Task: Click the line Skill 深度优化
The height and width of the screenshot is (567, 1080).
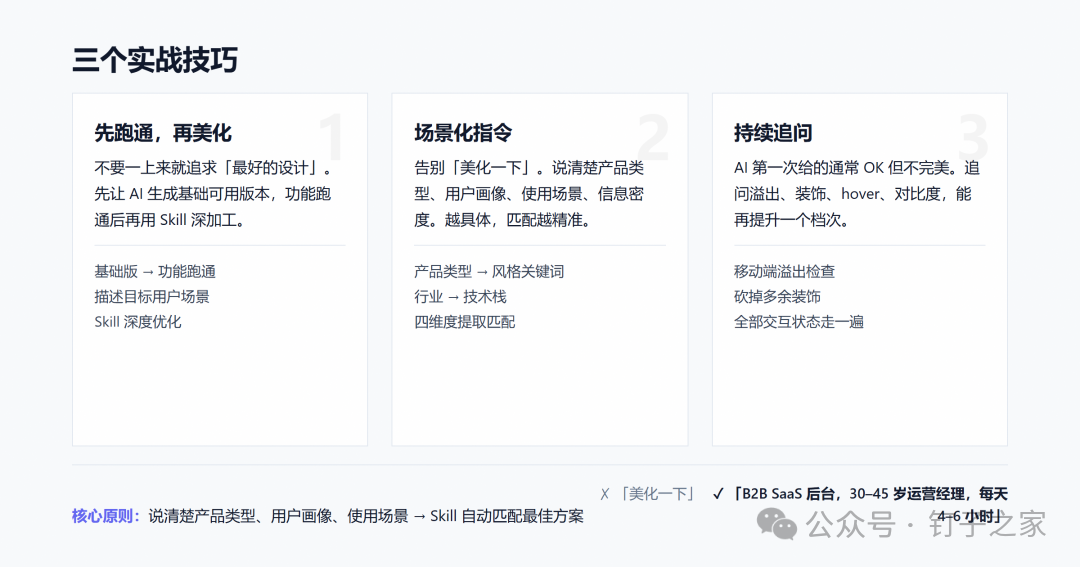Action: (138, 322)
